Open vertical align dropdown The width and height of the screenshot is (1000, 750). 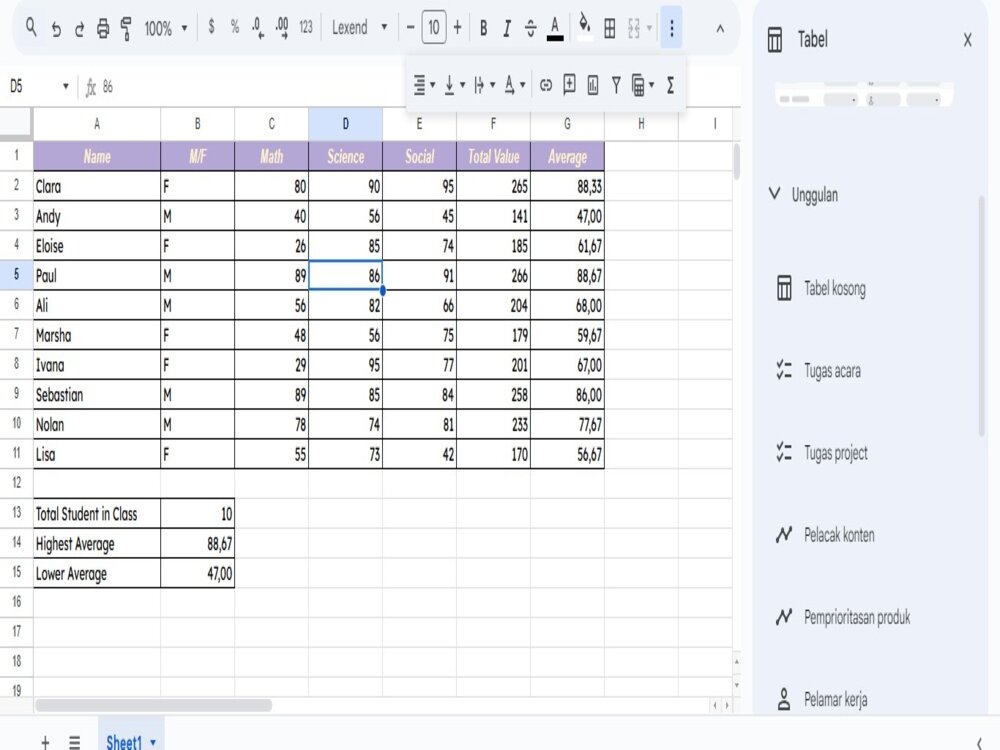454,84
